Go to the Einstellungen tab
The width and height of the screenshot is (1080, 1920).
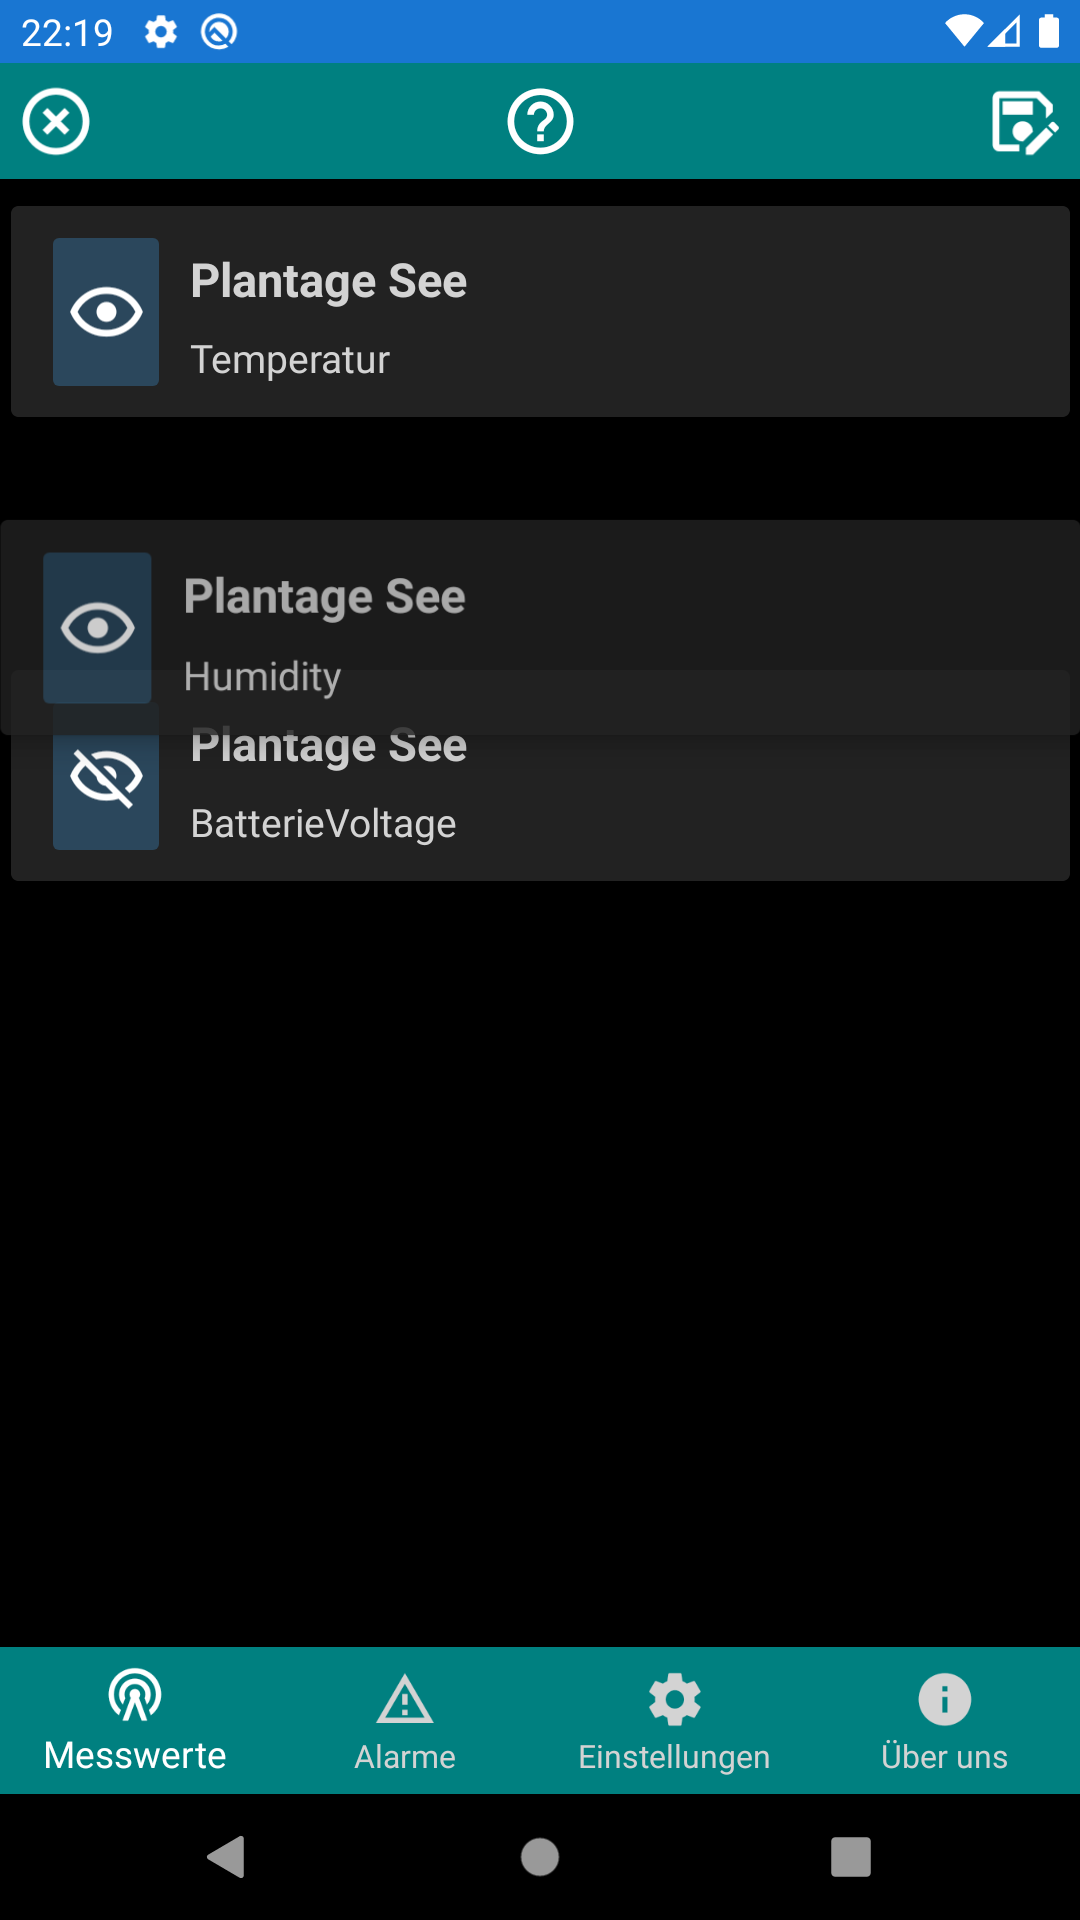click(x=675, y=1720)
